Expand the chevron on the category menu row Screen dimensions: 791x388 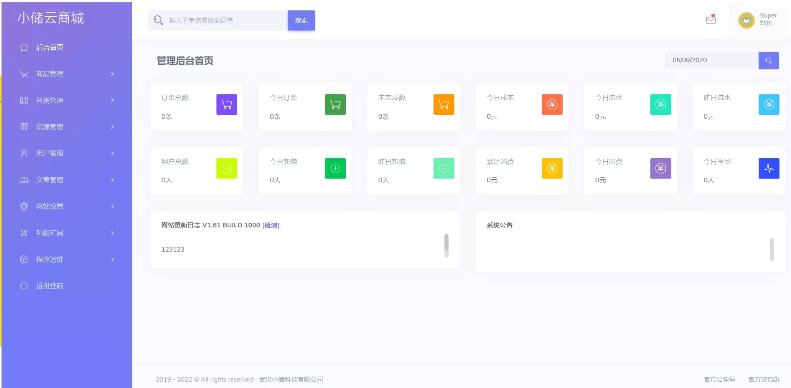pos(112,100)
